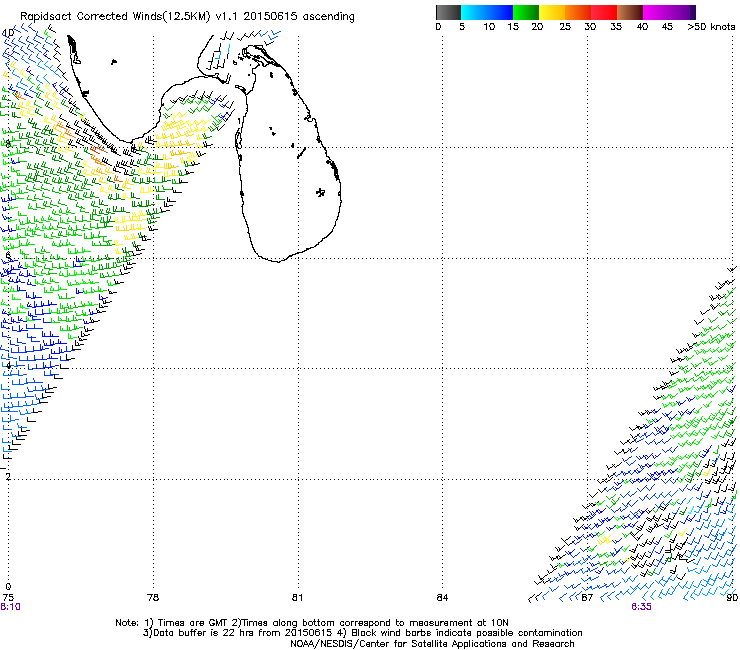Click the NOAA/NESDIS credit line
The width and height of the screenshot is (740, 650).
click(x=432, y=644)
